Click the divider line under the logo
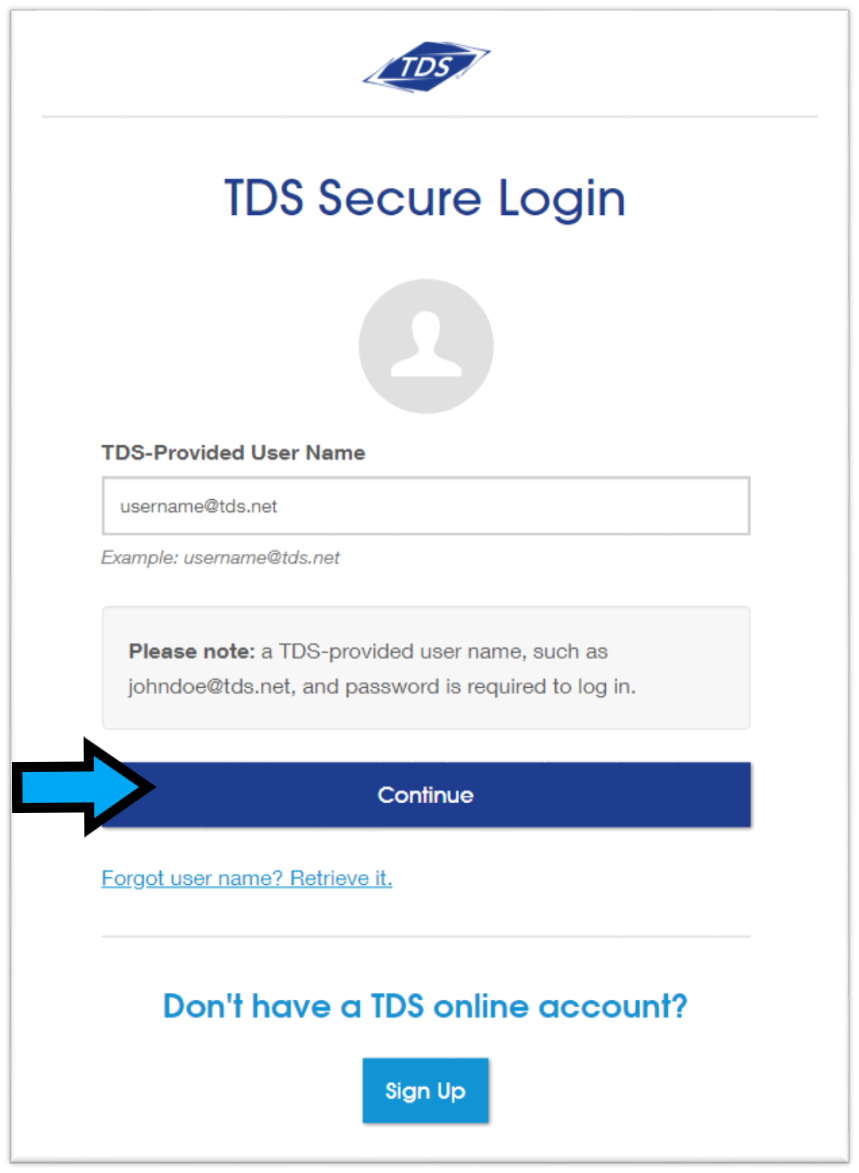859x1173 pixels. click(x=430, y=117)
